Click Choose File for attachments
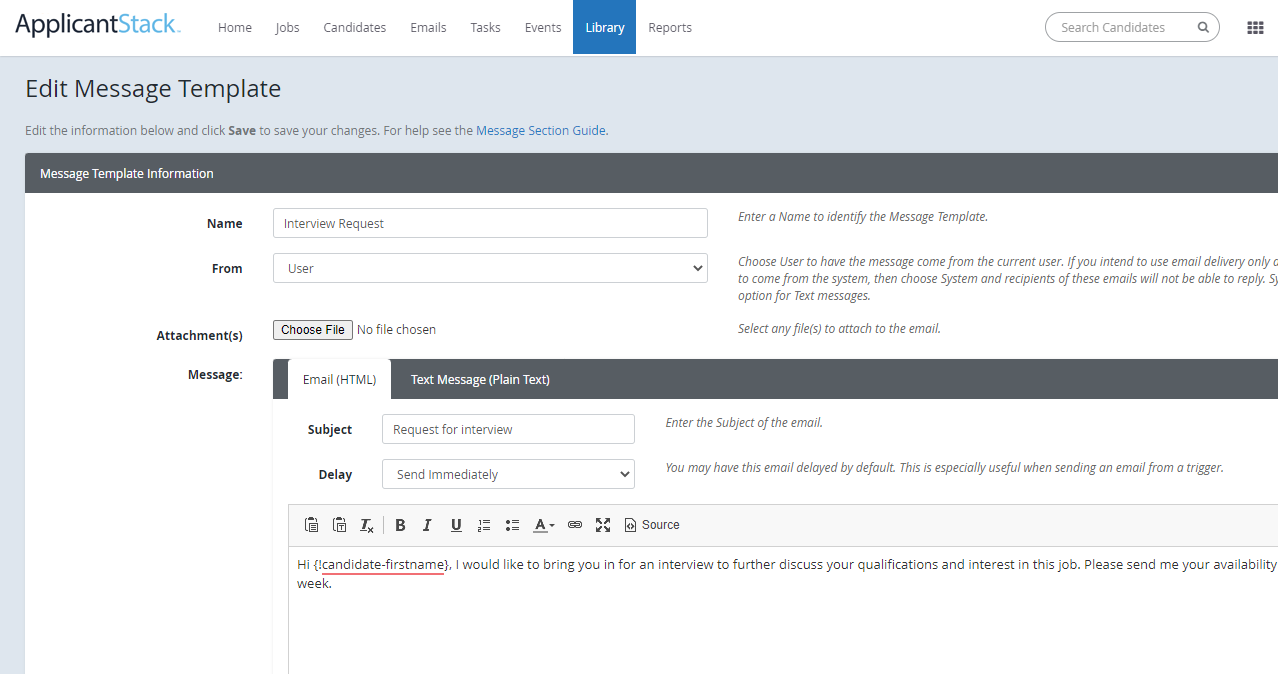This screenshot has height=674, width=1278. pos(312,329)
